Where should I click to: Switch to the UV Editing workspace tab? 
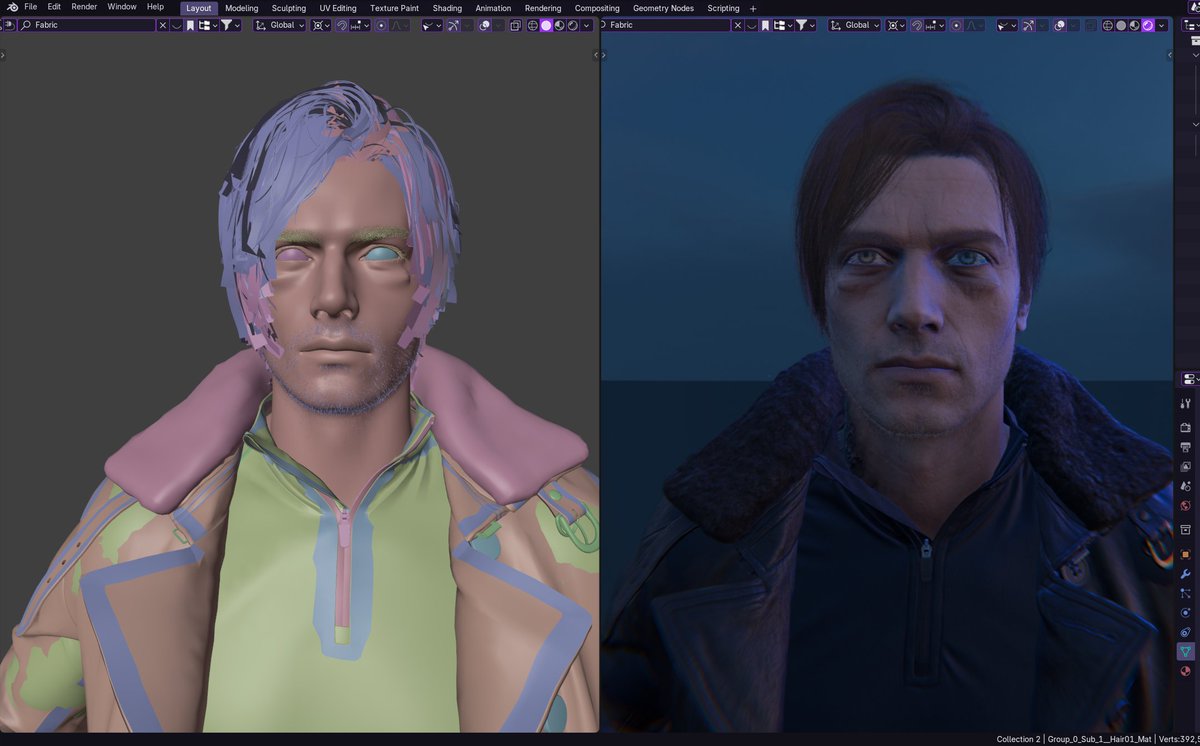338,8
